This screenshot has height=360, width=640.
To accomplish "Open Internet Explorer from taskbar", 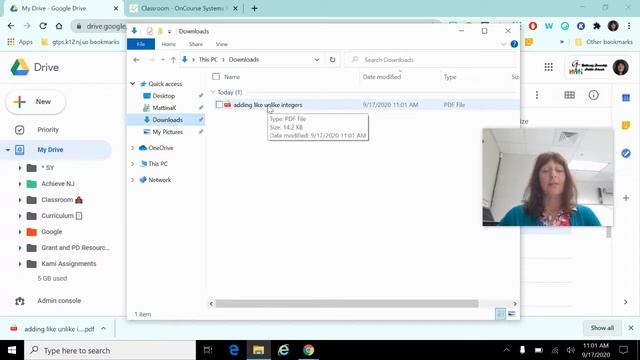I will 283,350.
